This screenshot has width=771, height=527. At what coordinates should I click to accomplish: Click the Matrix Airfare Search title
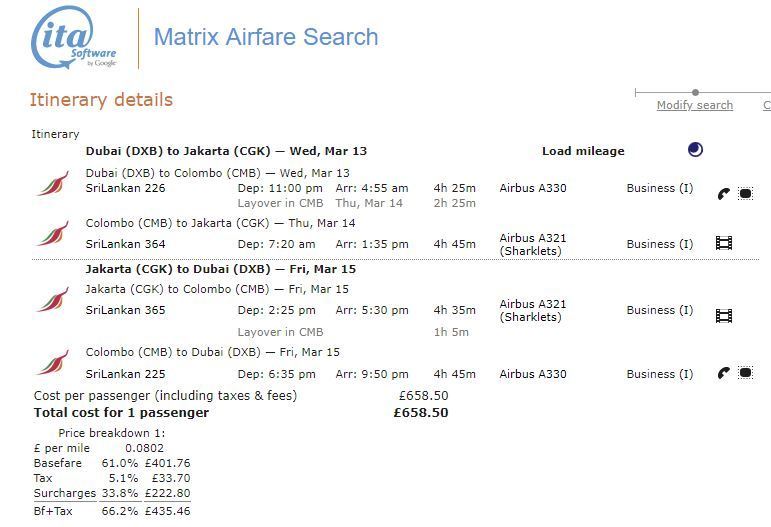click(266, 38)
